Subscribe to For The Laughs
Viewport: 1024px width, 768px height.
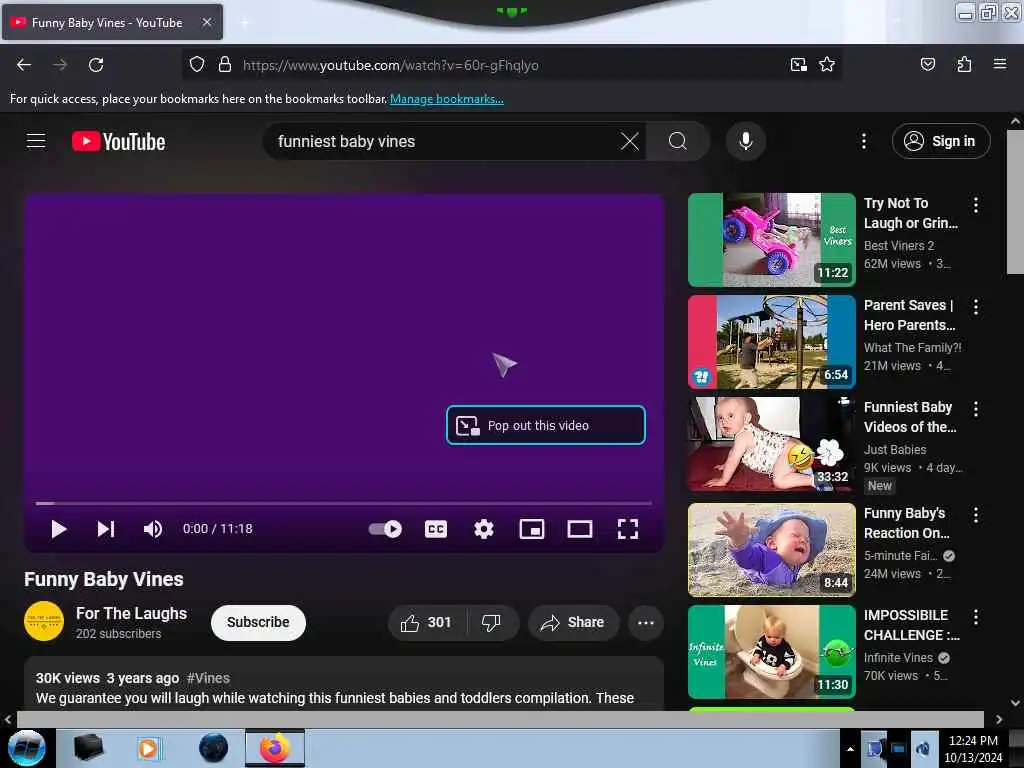click(258, 622)
